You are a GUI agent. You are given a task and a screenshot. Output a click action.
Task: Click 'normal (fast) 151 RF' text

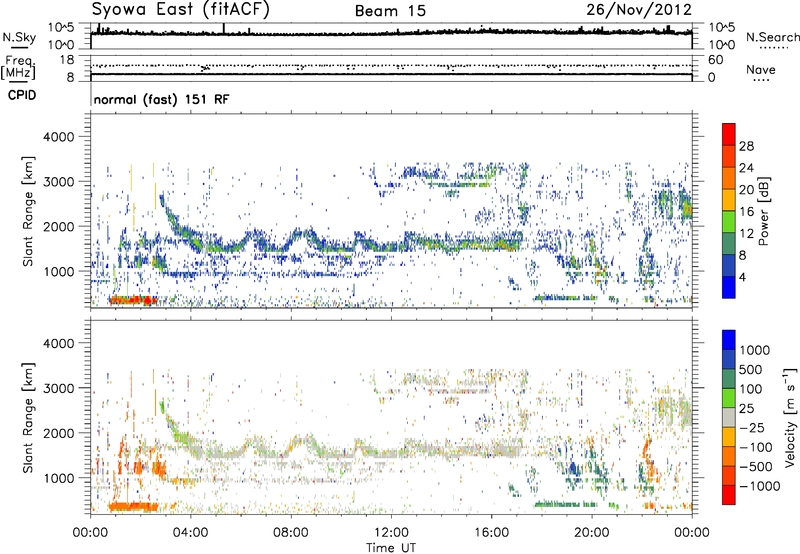click(x=161, y=99)
